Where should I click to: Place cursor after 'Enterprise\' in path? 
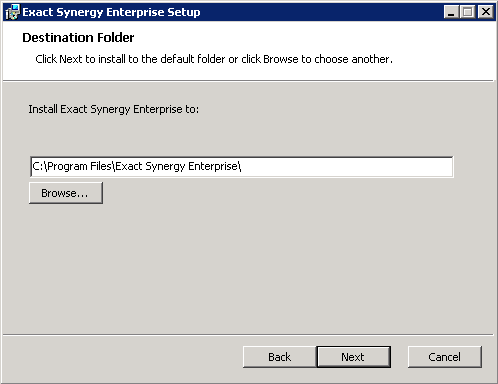coord(242,166)
